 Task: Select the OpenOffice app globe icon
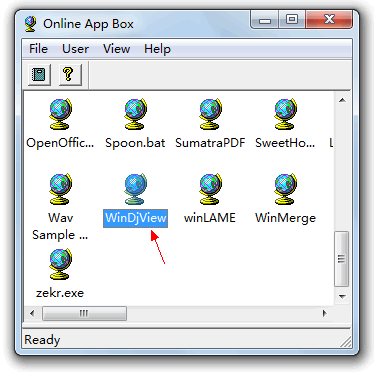click(x=60, y=114)
